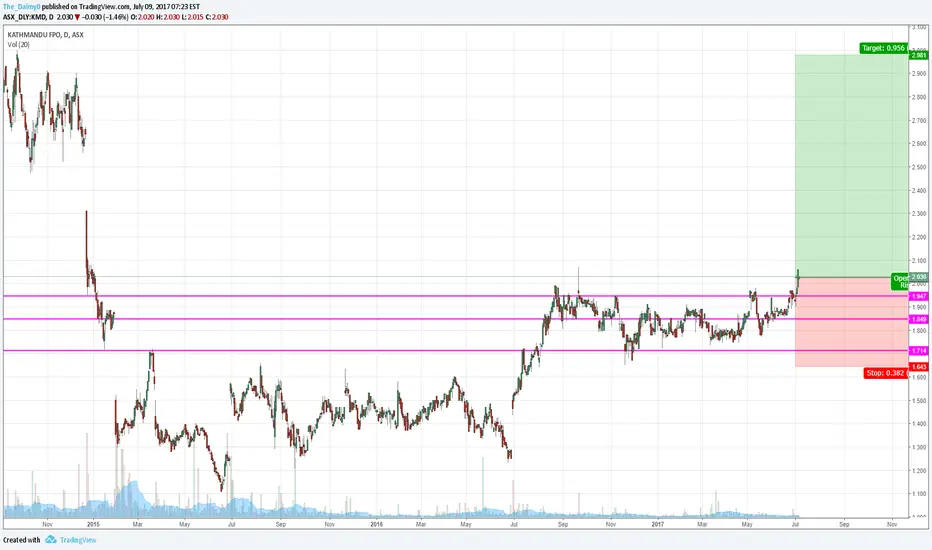Image resolution: width=932 pixels, height=550 pixels.
Task: Click the TradingView cloud logo icon
Action: pyautogui.click(x=51, y=539)
